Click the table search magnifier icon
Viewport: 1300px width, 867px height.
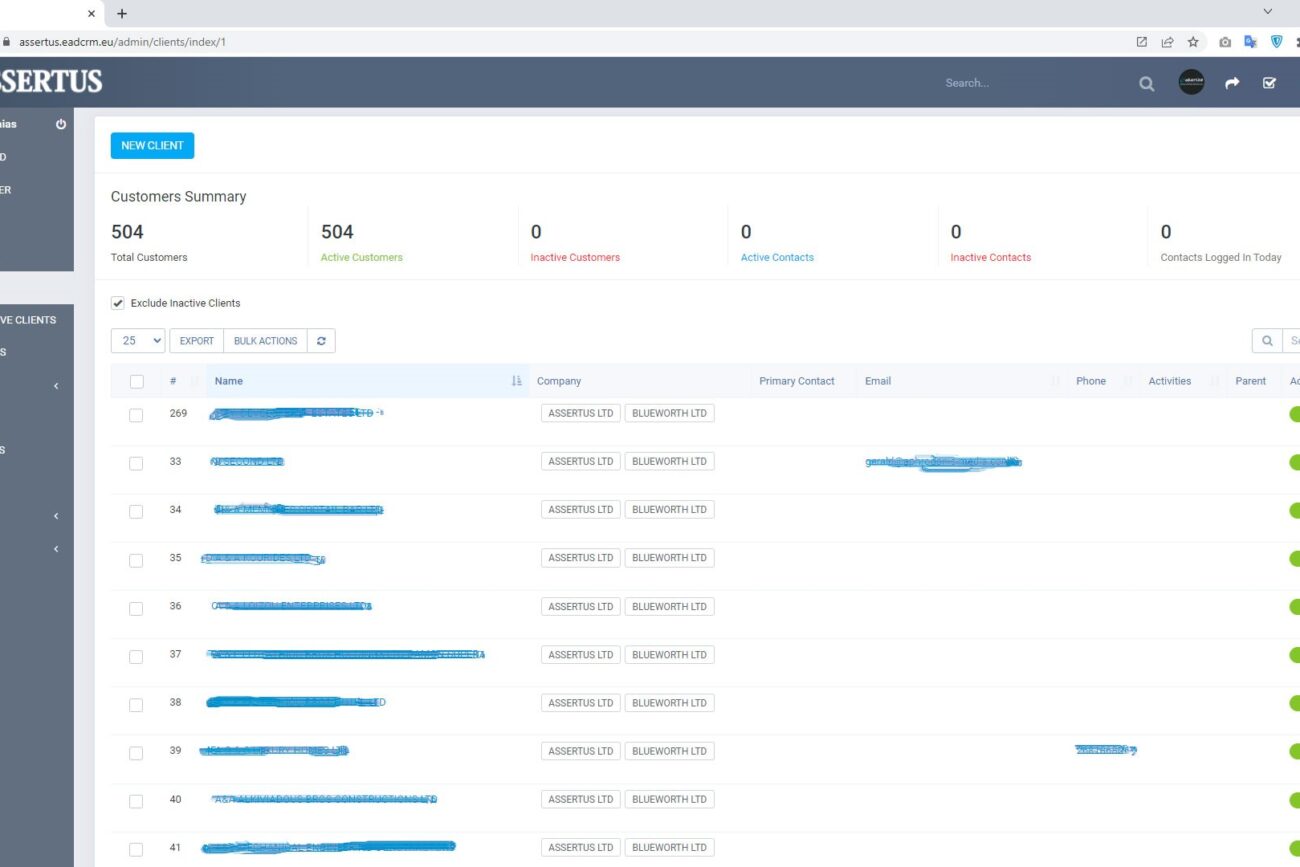click(x=1266, y=341)
